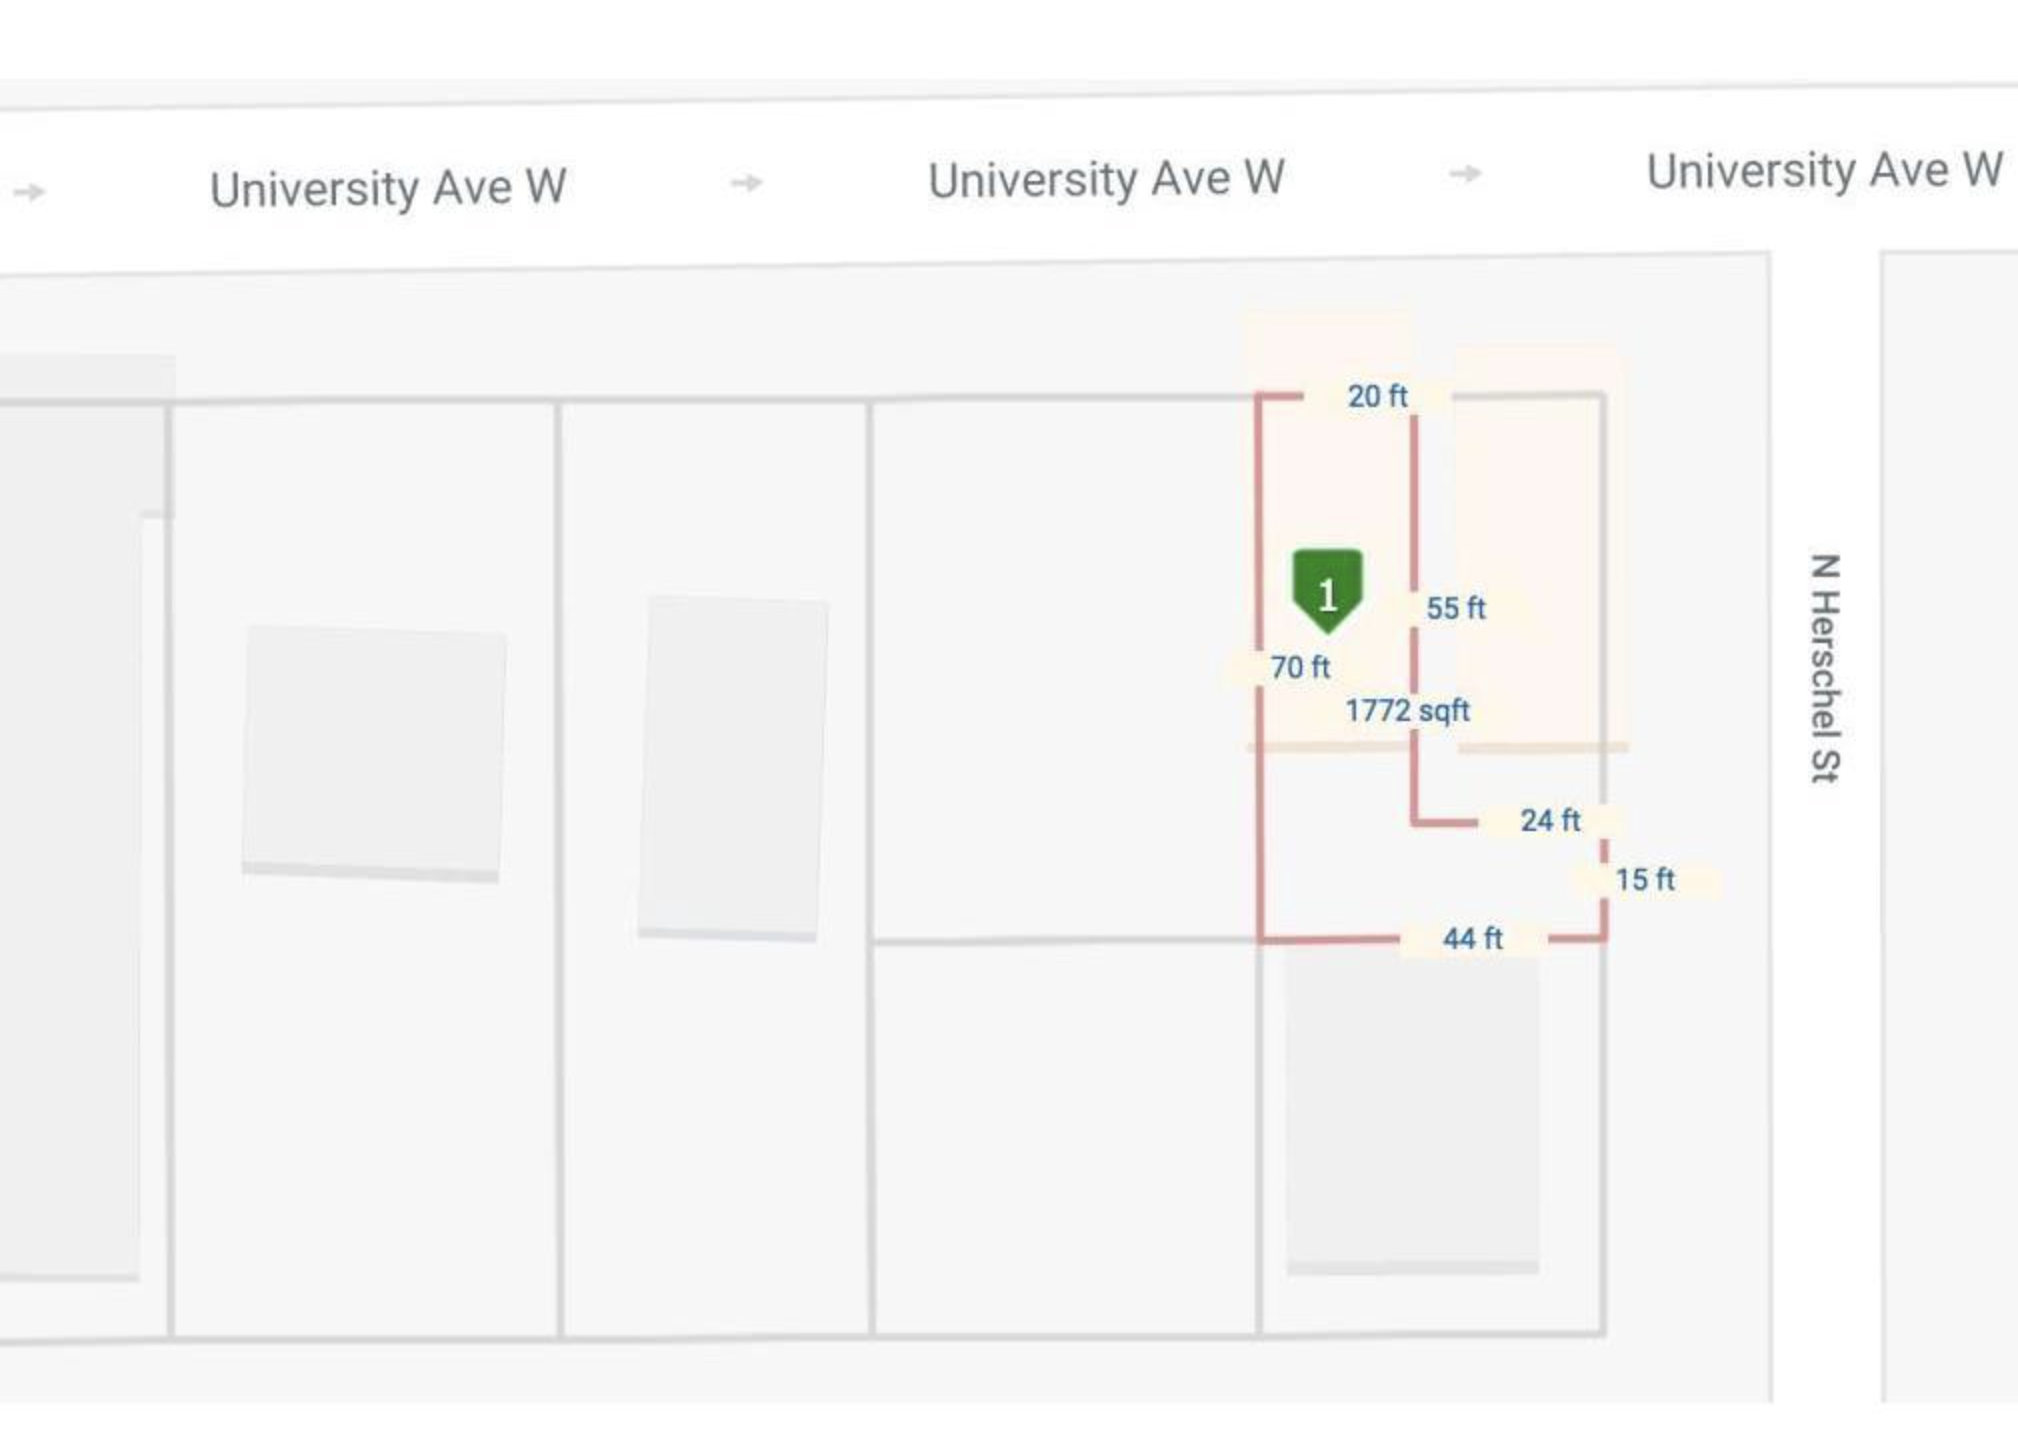Click the N Herschel St street label

(x=1825, y=668)
